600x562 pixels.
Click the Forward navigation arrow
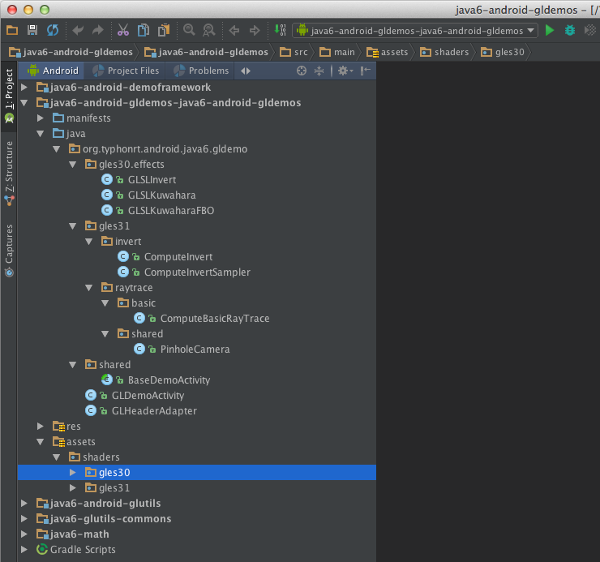pos(254,30)
